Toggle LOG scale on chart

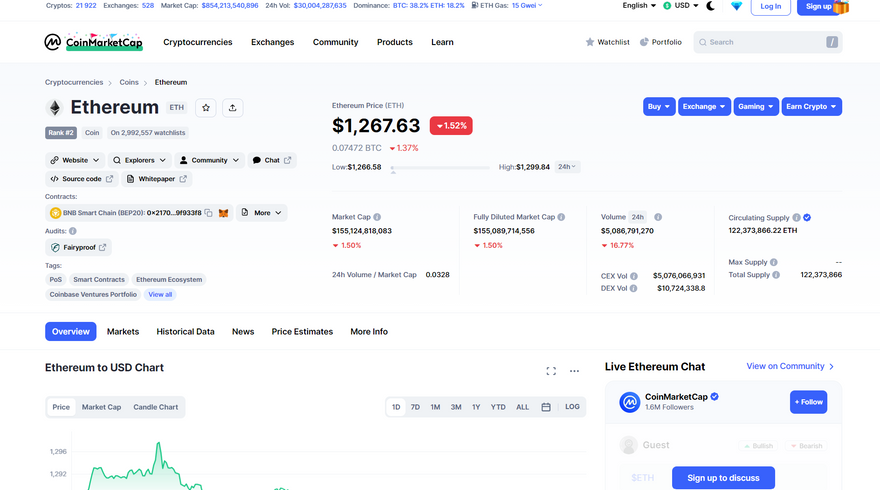point(572,407)
